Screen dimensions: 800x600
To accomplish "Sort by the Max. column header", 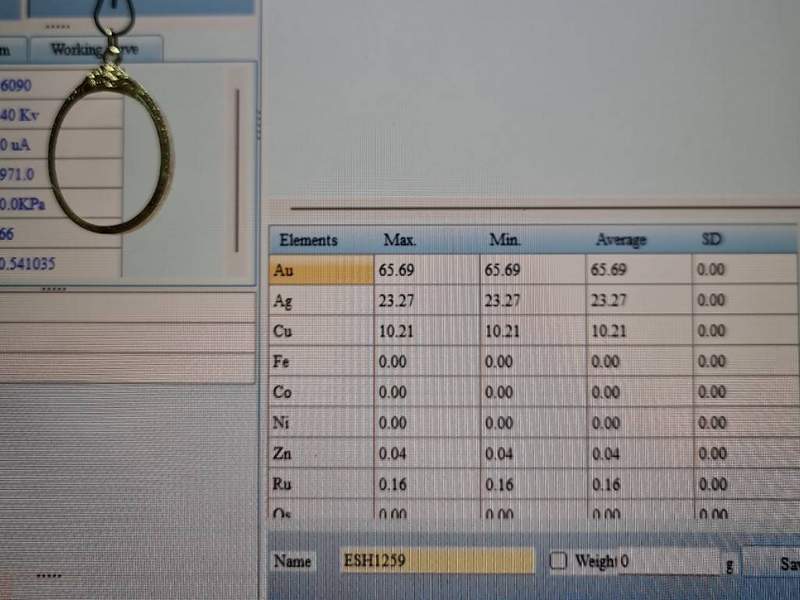I will tap(400, 240).
